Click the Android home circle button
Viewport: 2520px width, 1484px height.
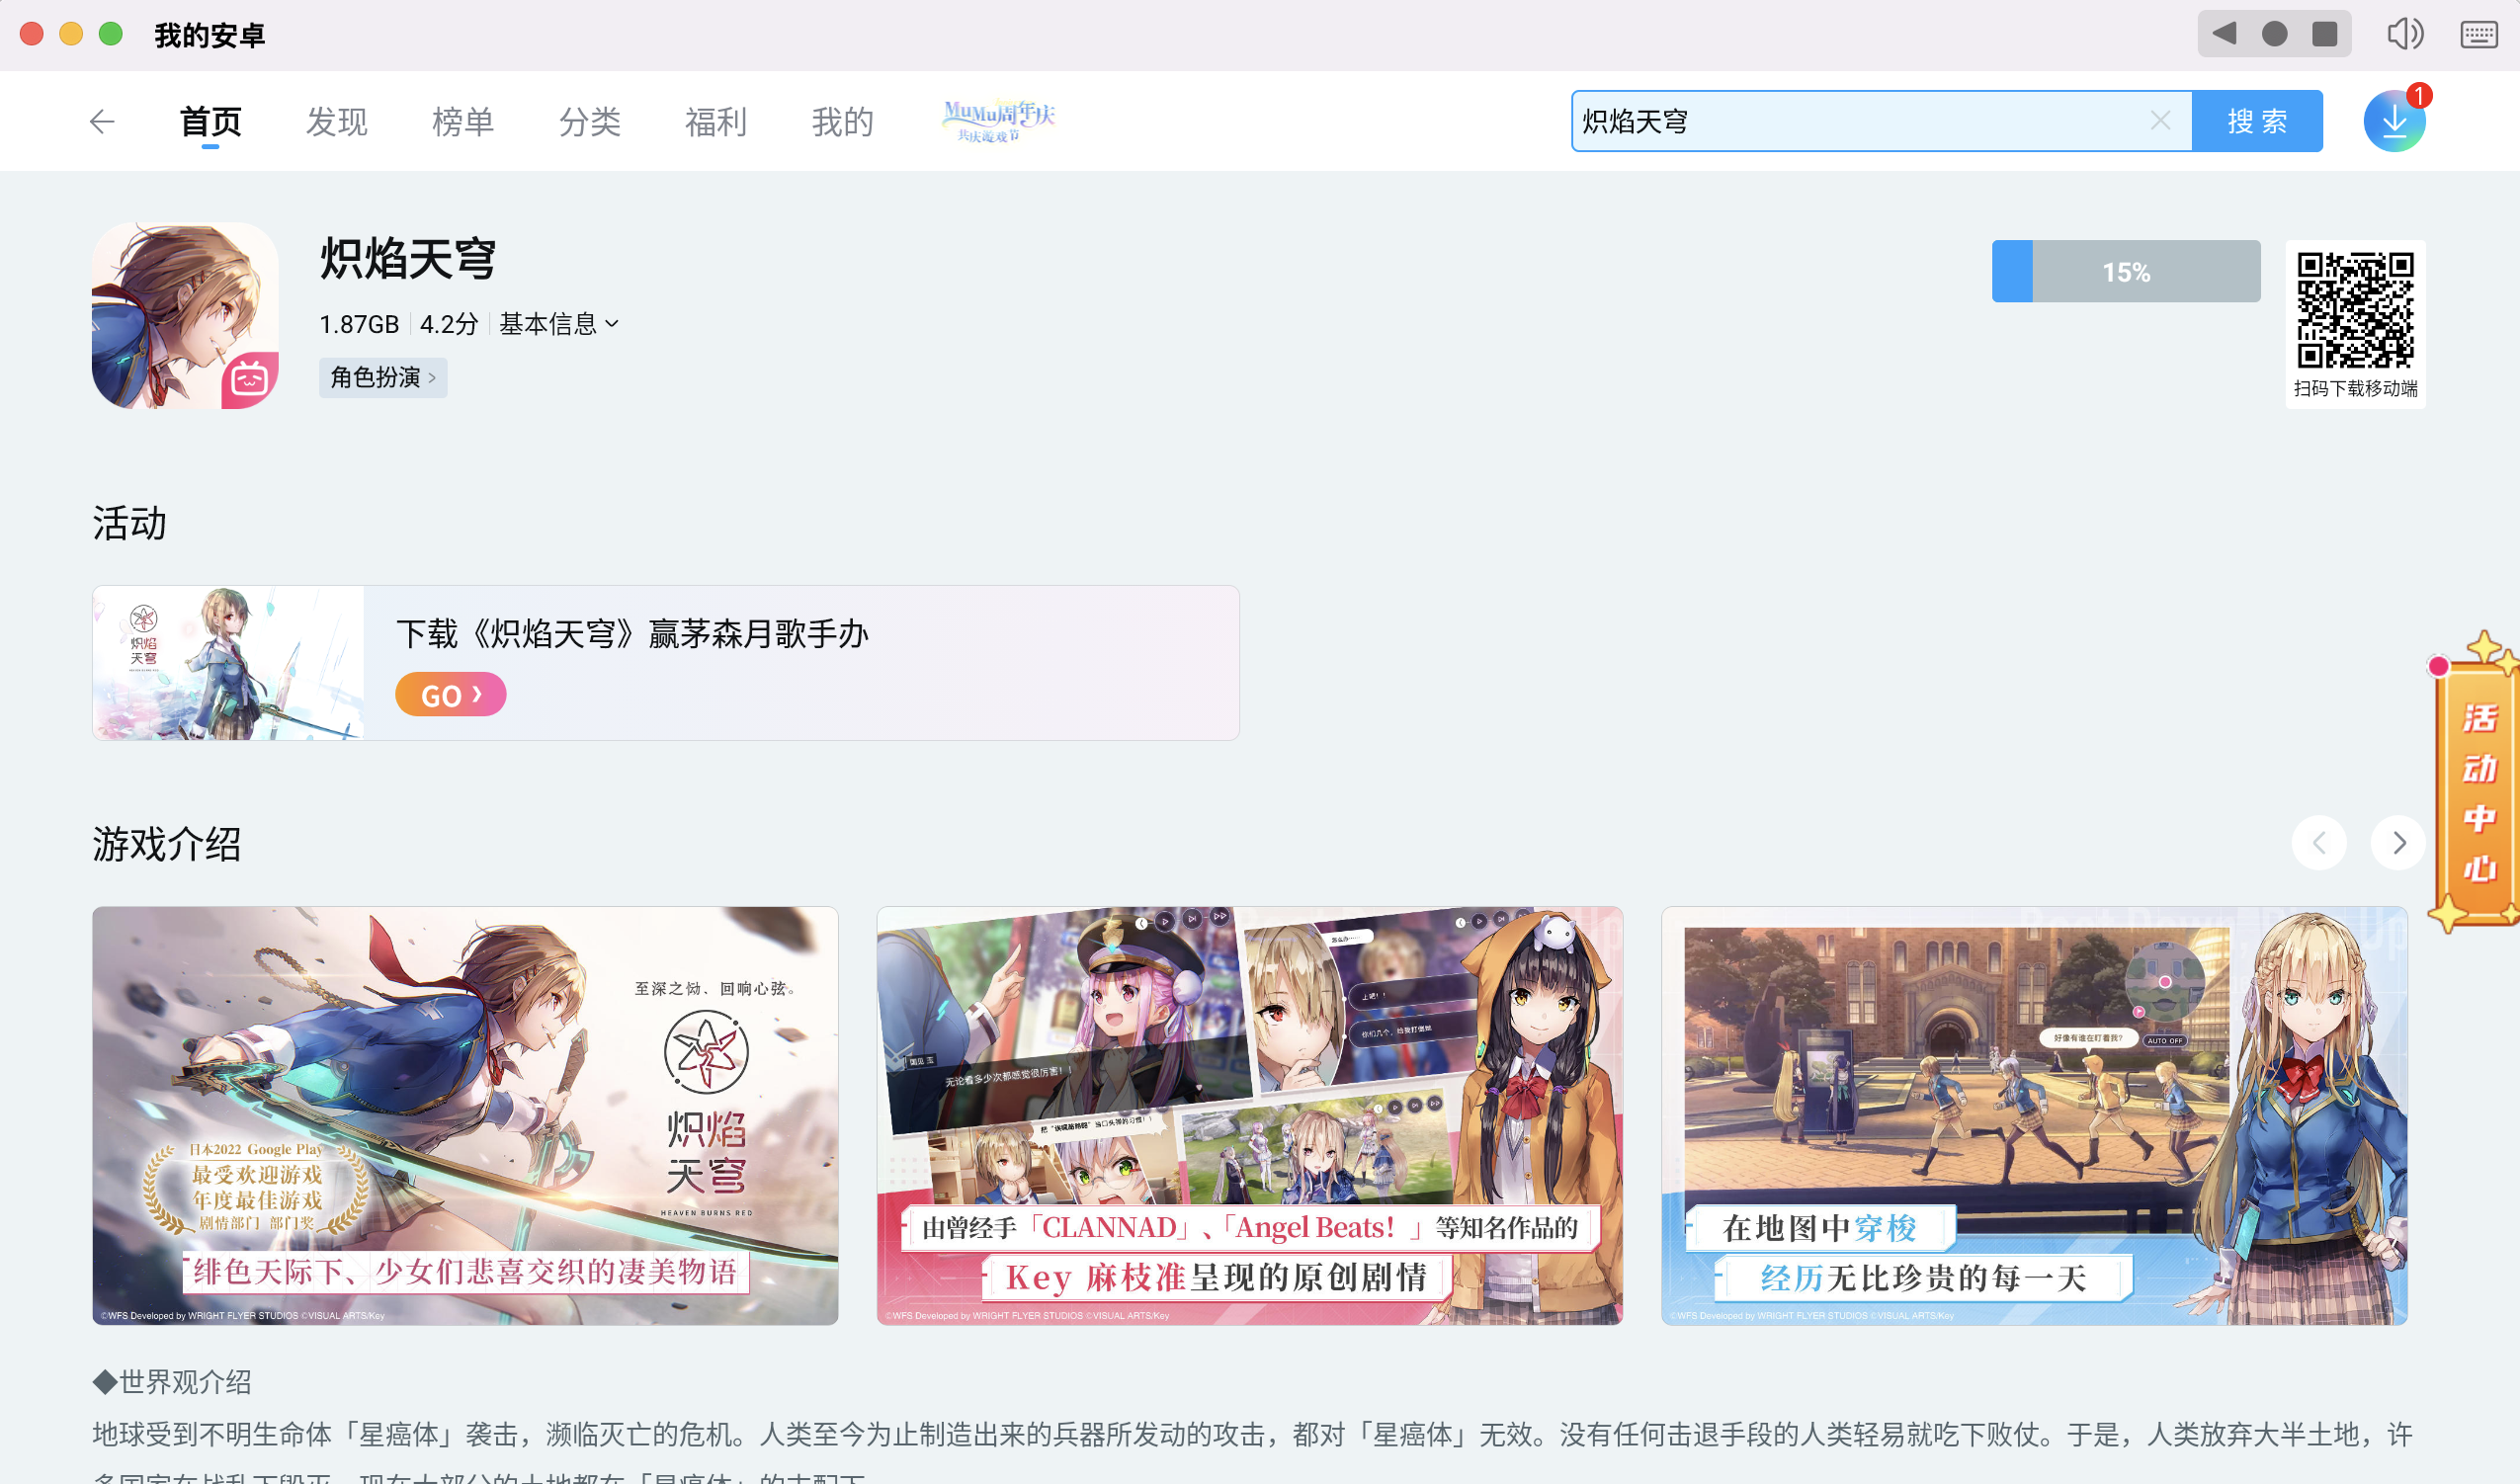2274,34
